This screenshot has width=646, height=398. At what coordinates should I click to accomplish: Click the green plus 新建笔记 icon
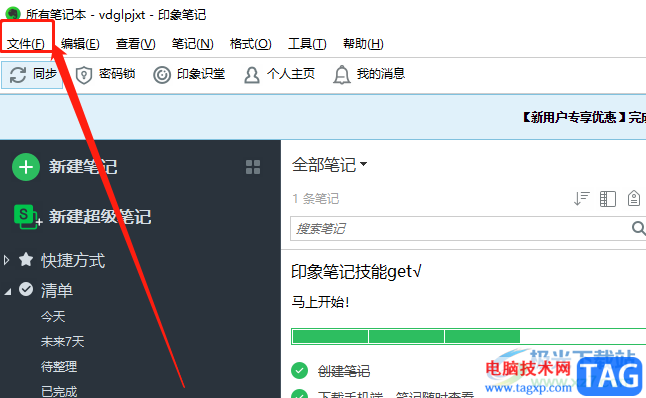pyautogui.click(x=26, y=167)
